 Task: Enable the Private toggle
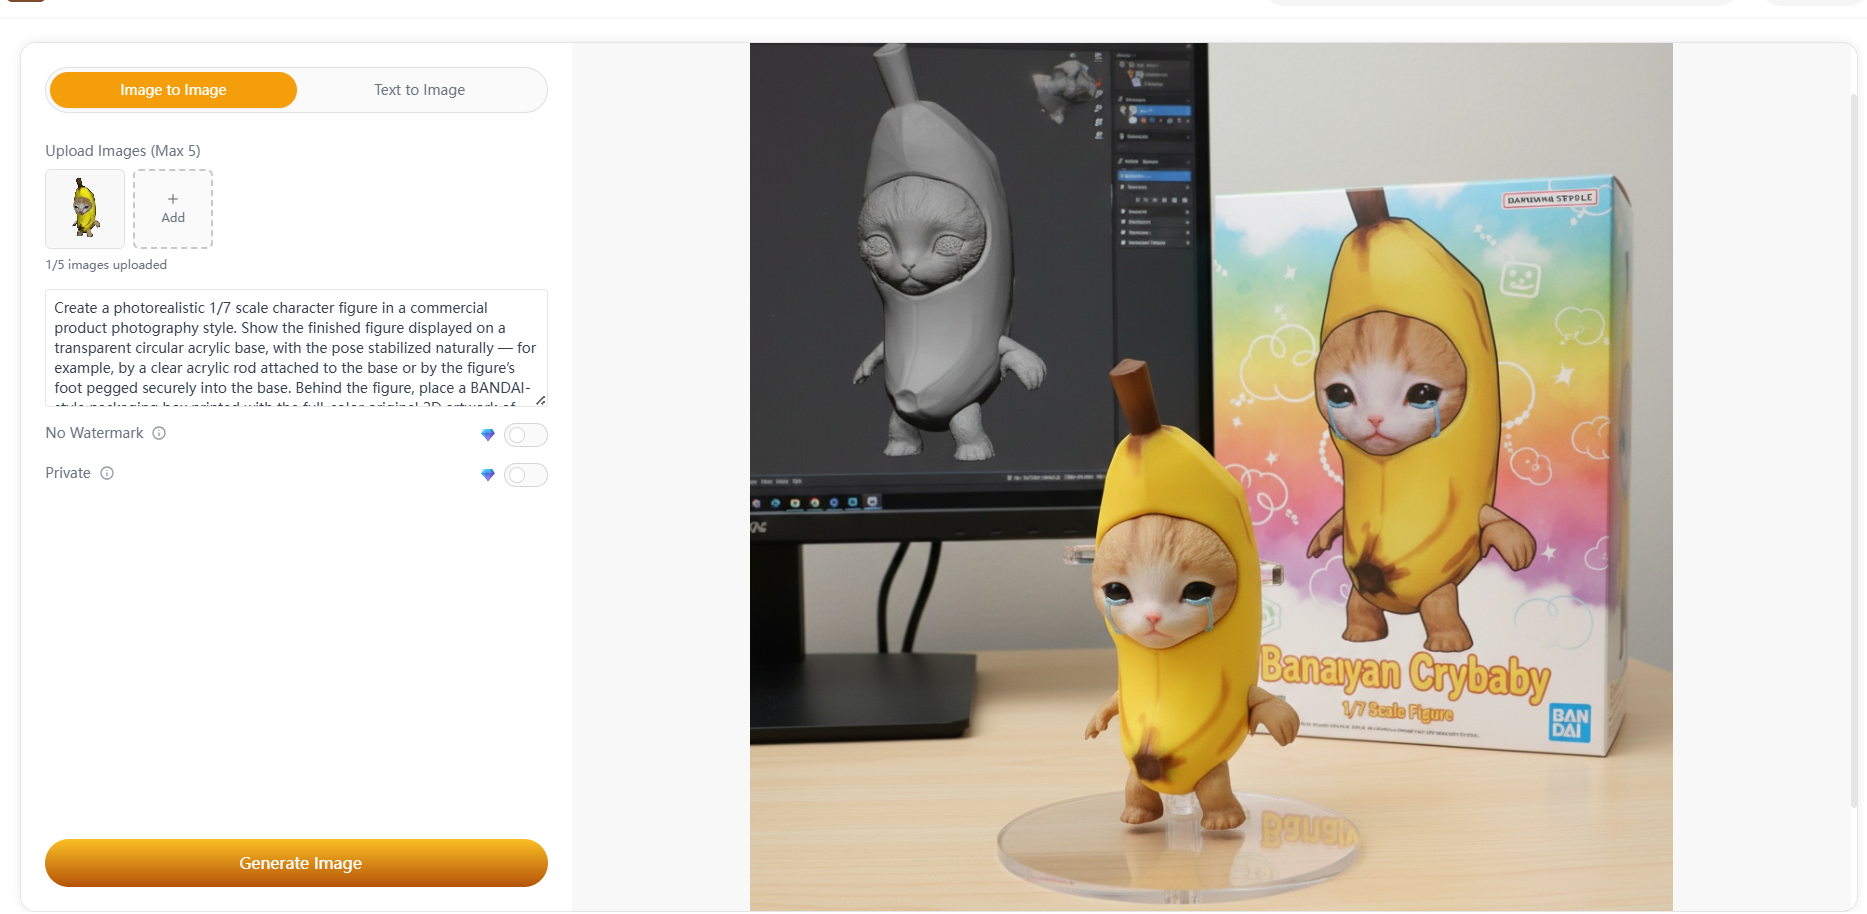pyautogui.click(x=526, y=475)
